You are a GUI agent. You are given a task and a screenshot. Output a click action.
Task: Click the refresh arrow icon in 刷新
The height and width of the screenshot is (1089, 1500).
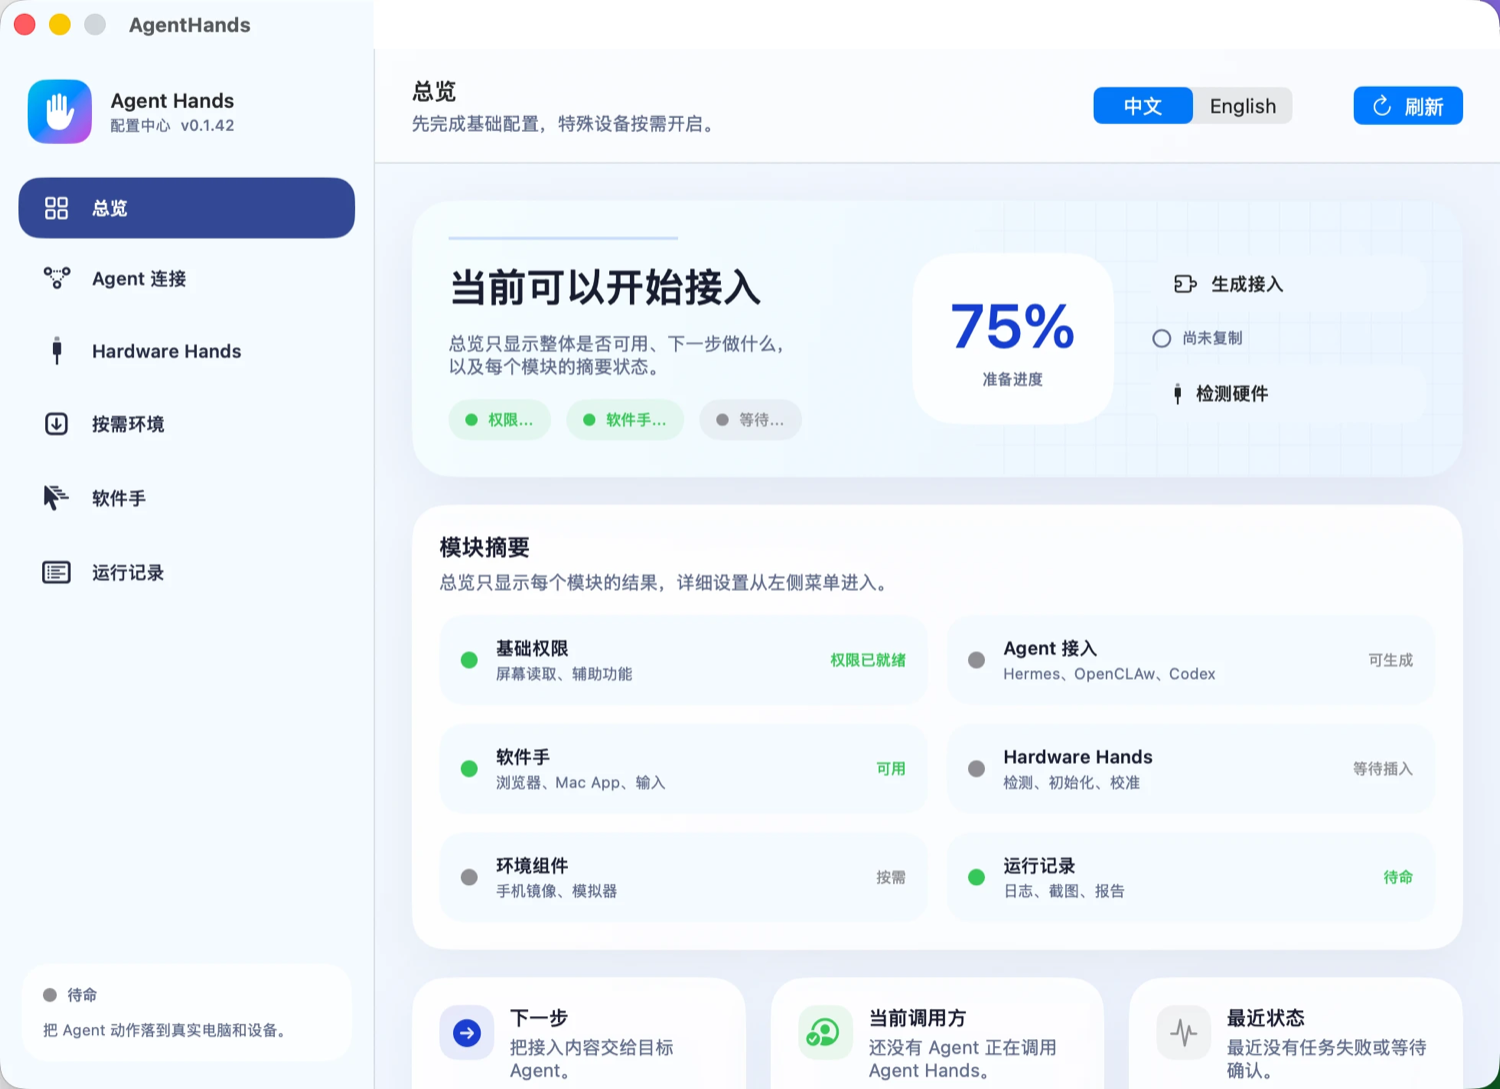pos(1382,106)
